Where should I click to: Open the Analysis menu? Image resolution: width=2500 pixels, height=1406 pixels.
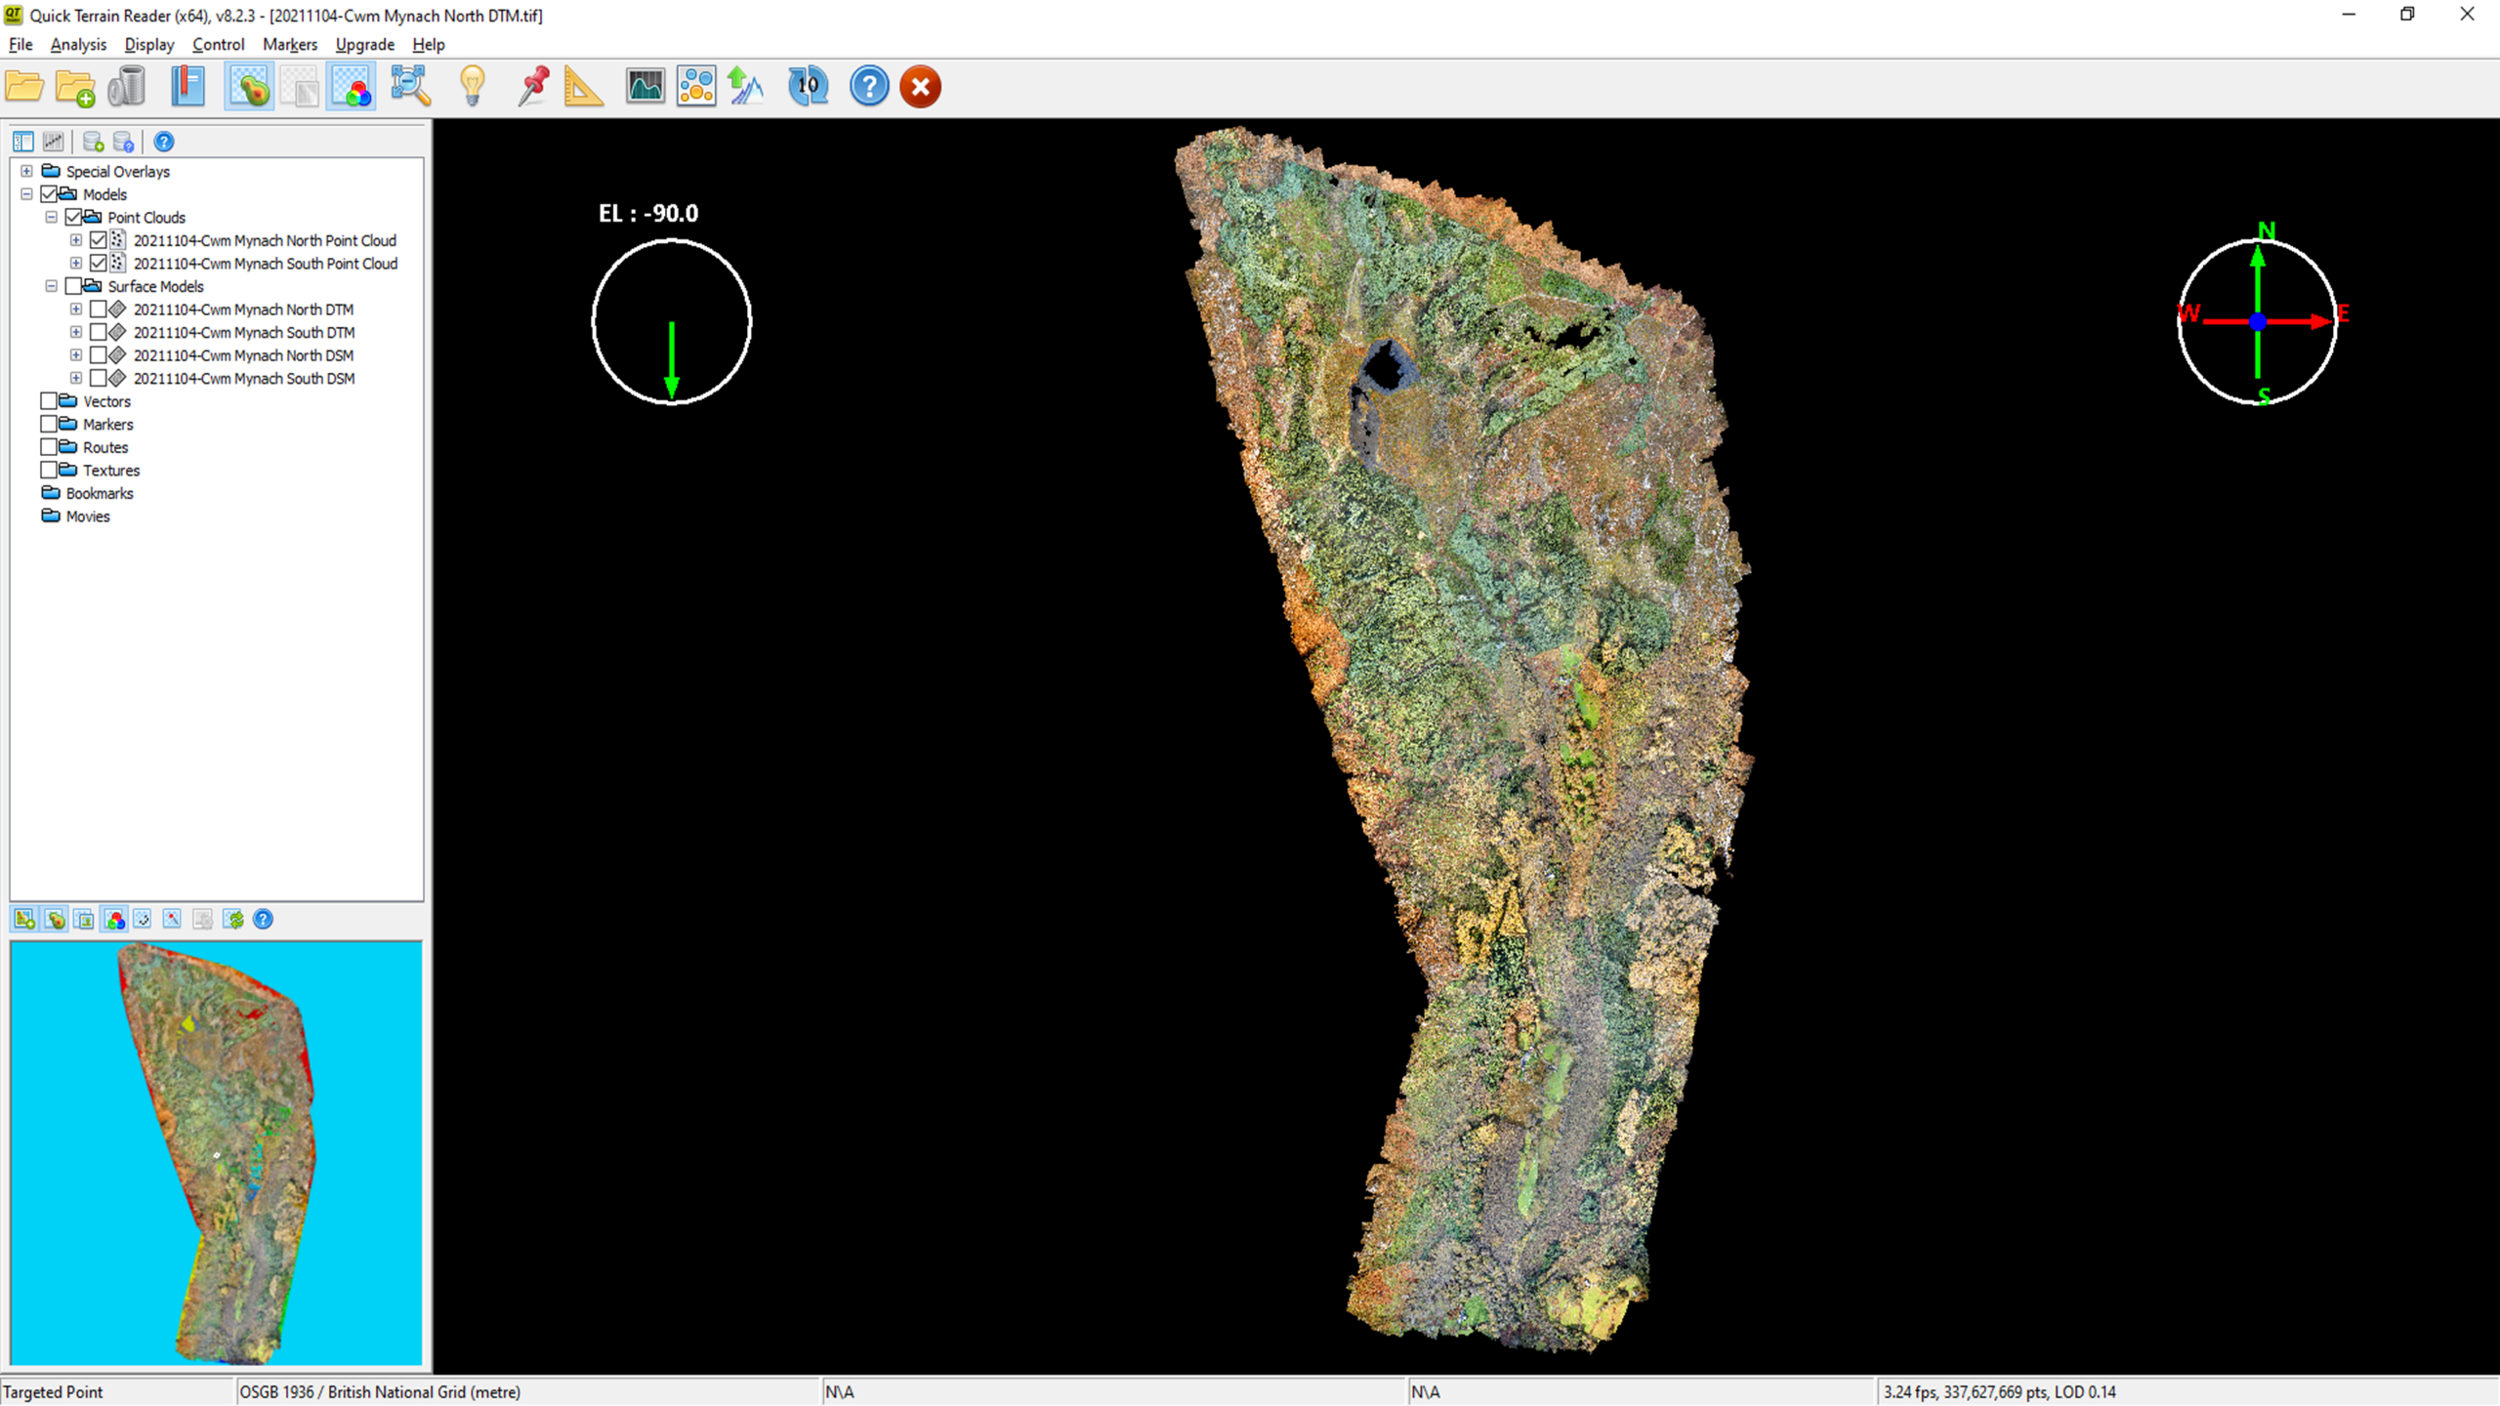click(78, 45)
